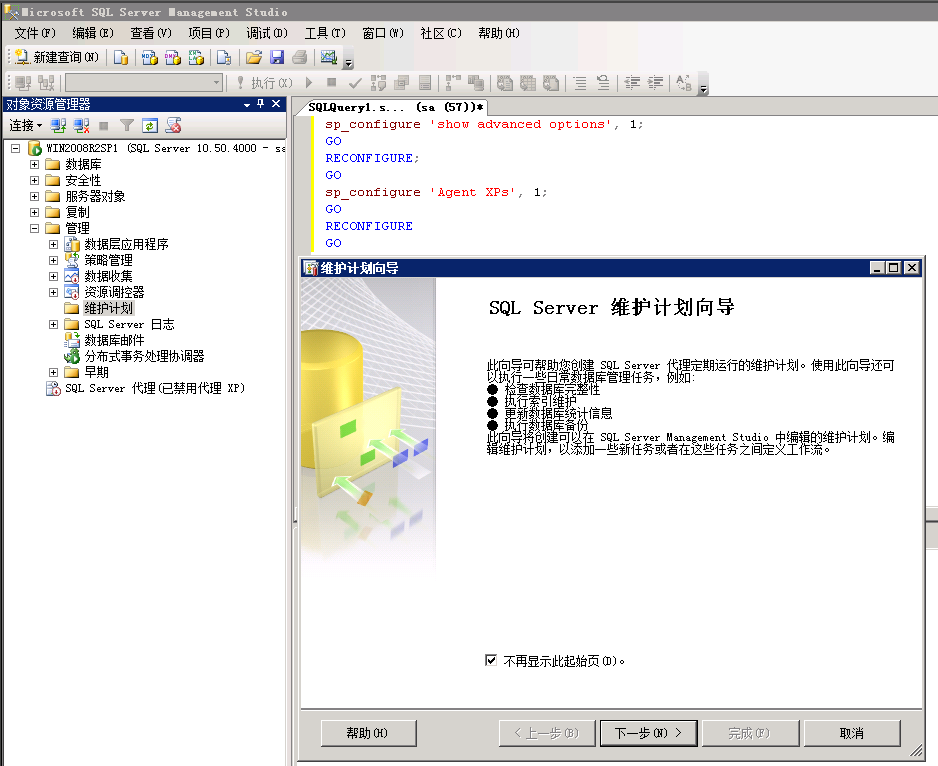Expand the SQL Server 日志 node

(53, 324)
